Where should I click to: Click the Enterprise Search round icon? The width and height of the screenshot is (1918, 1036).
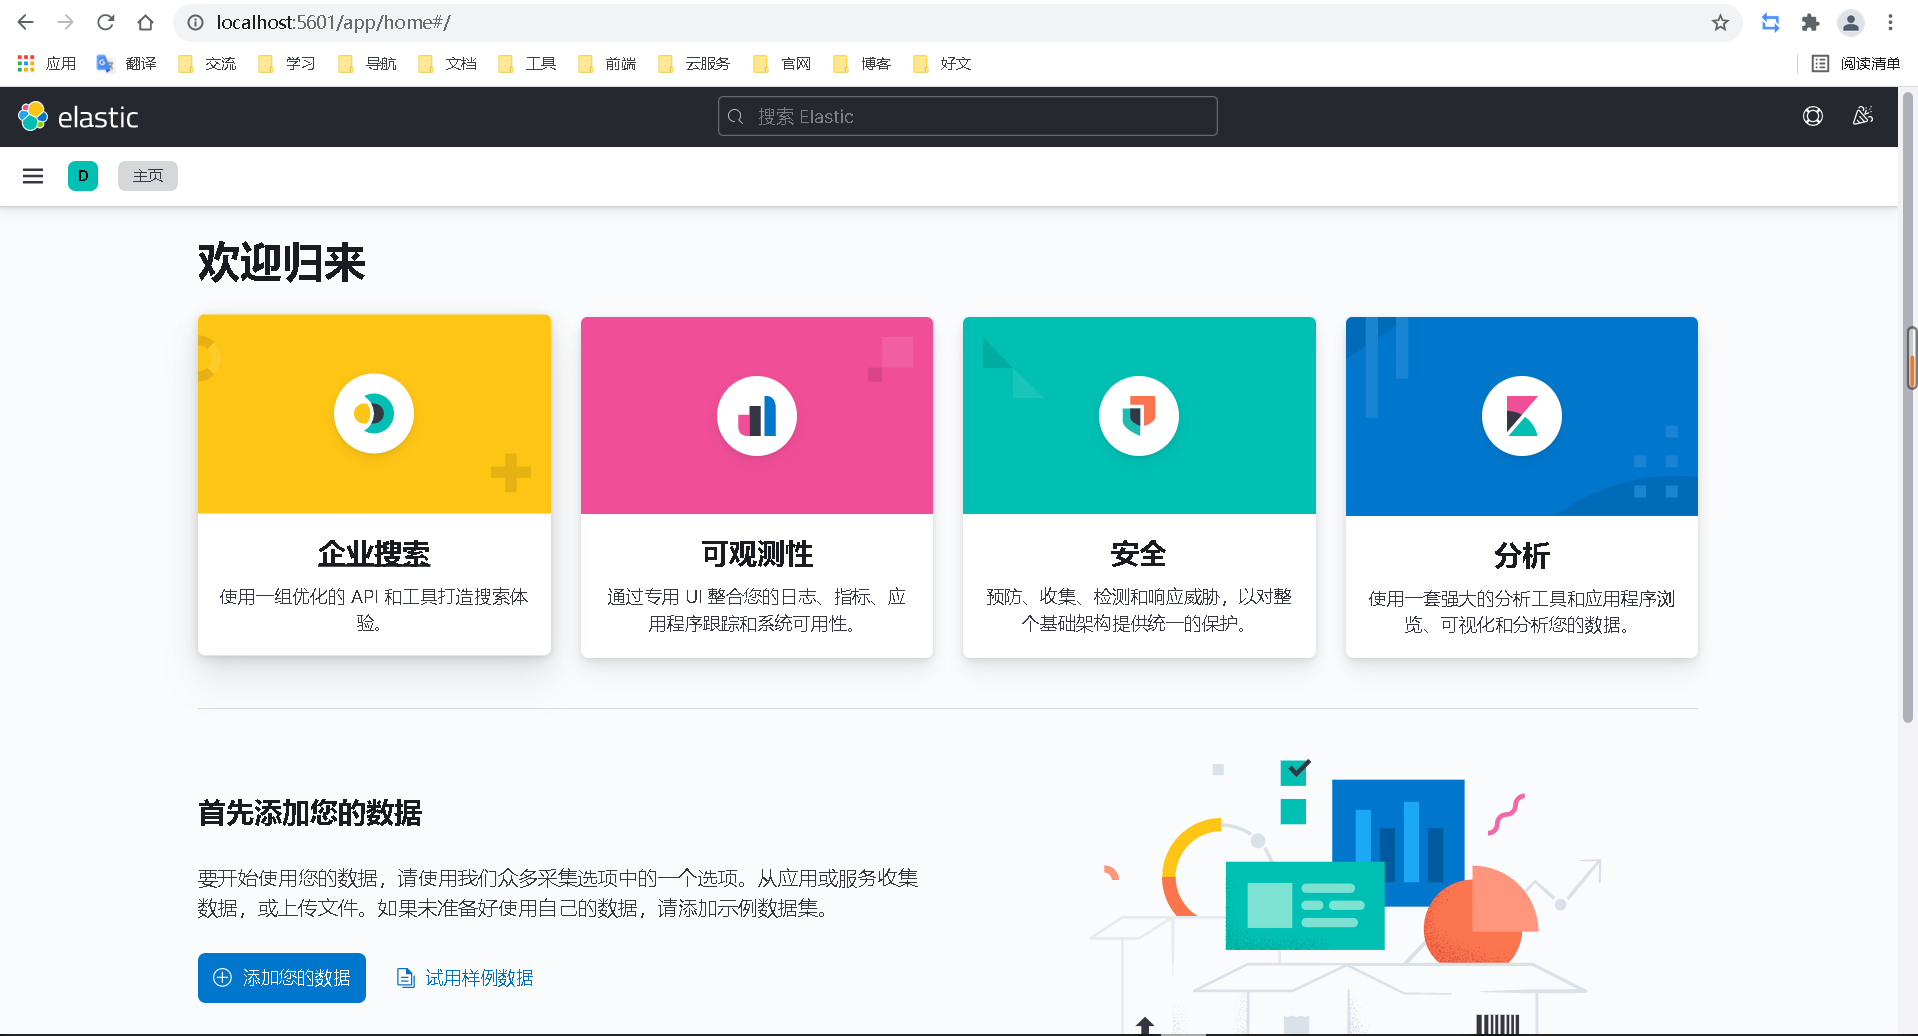click(x=374, y=414)
